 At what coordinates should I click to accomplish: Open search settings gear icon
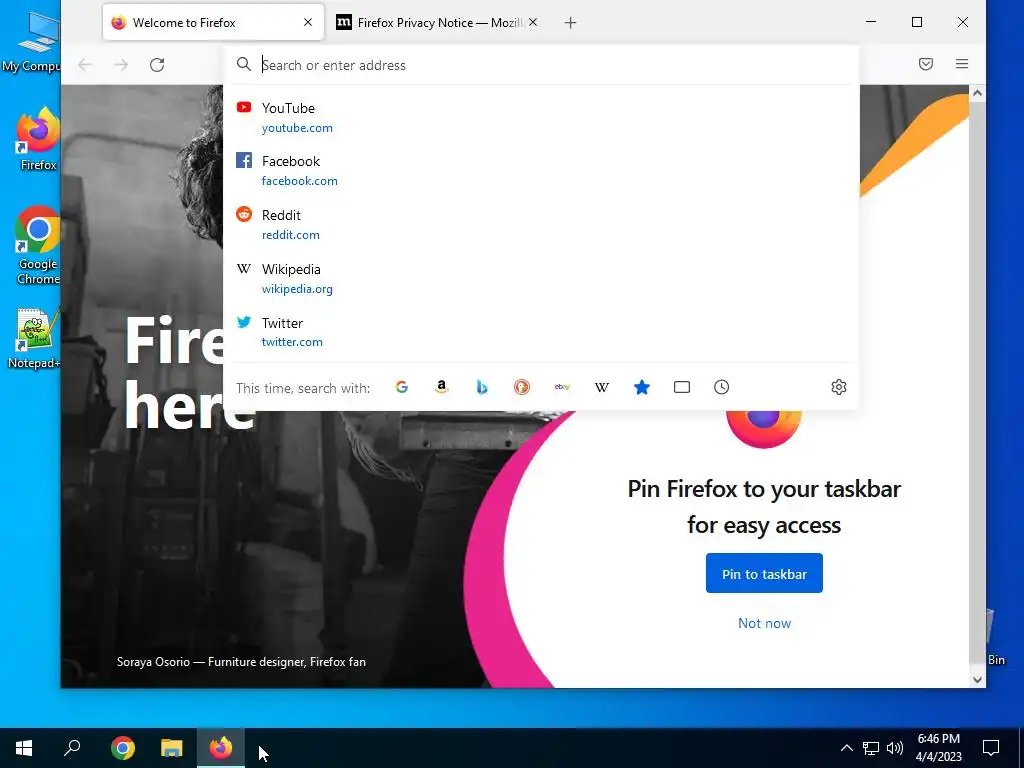click(x=839, y=387)
